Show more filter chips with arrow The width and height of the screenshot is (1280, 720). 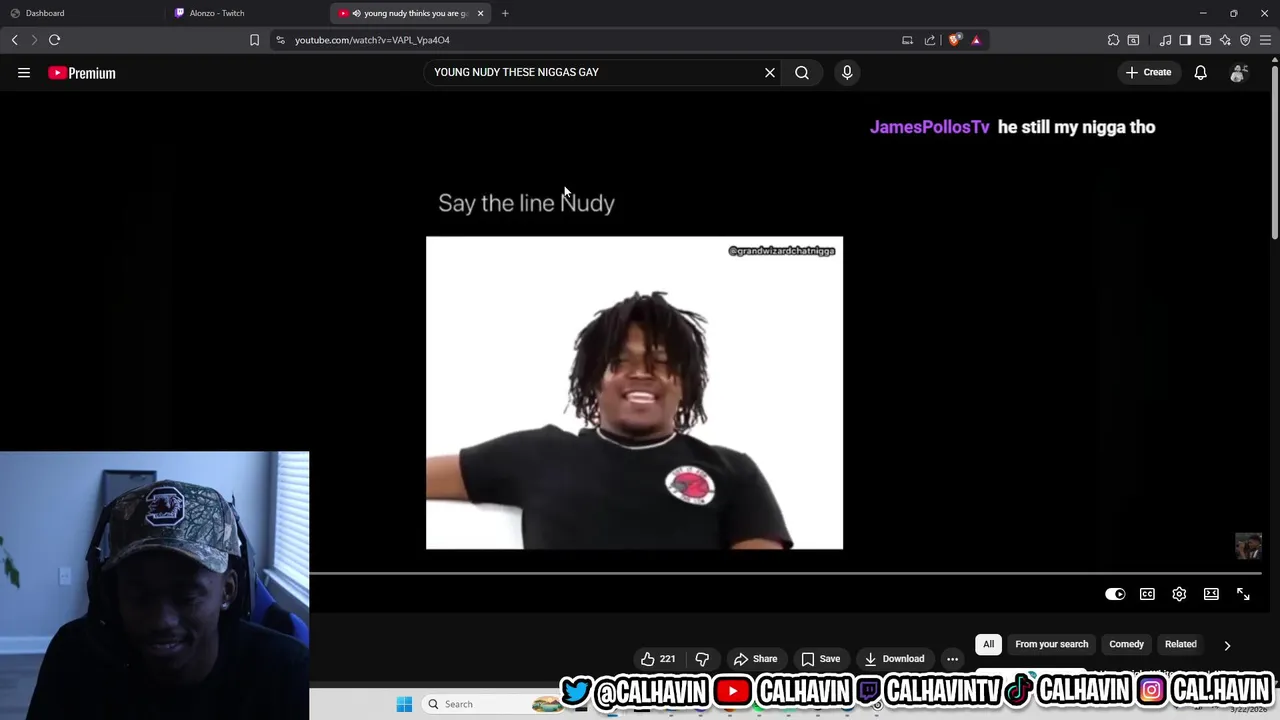pyautogui.click(x=1227, y=645)
